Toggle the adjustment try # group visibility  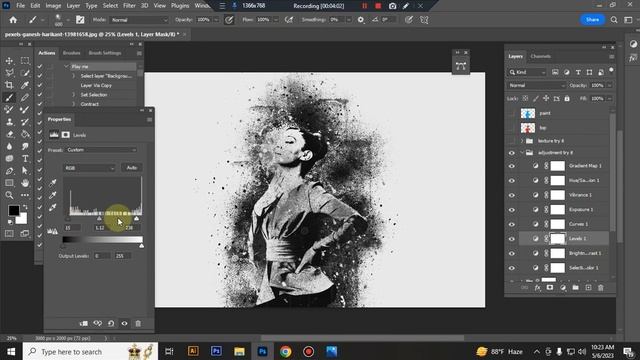coord(511,153)
